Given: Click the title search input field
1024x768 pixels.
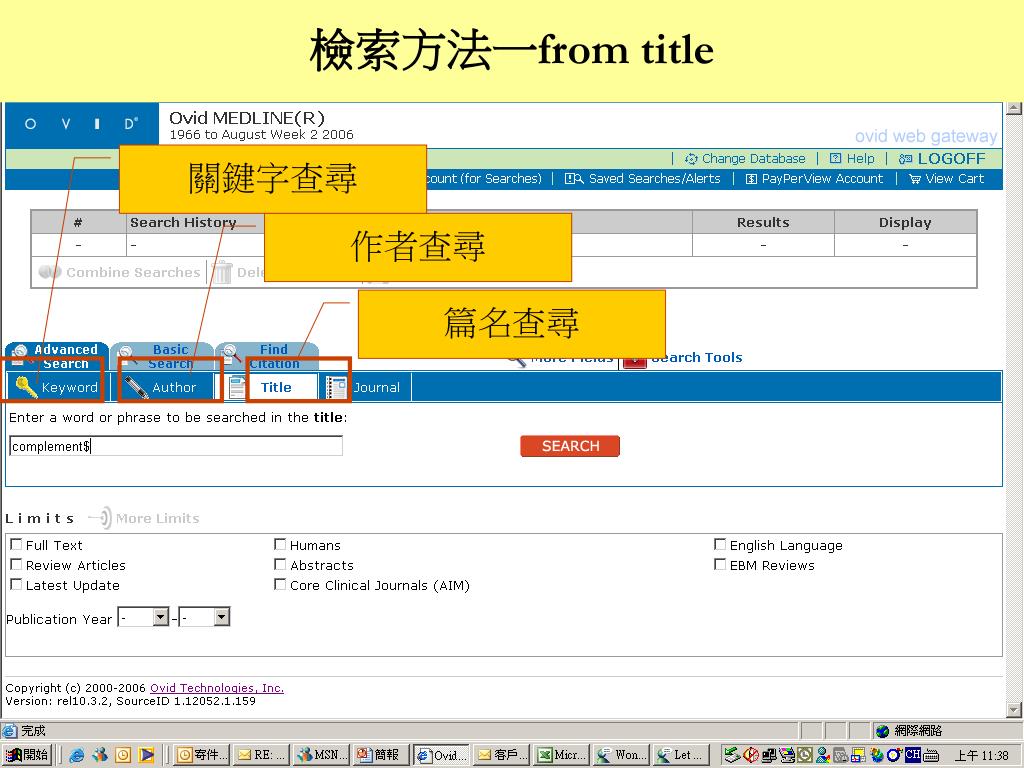Looking at the screenshot, I should (176, 446).
